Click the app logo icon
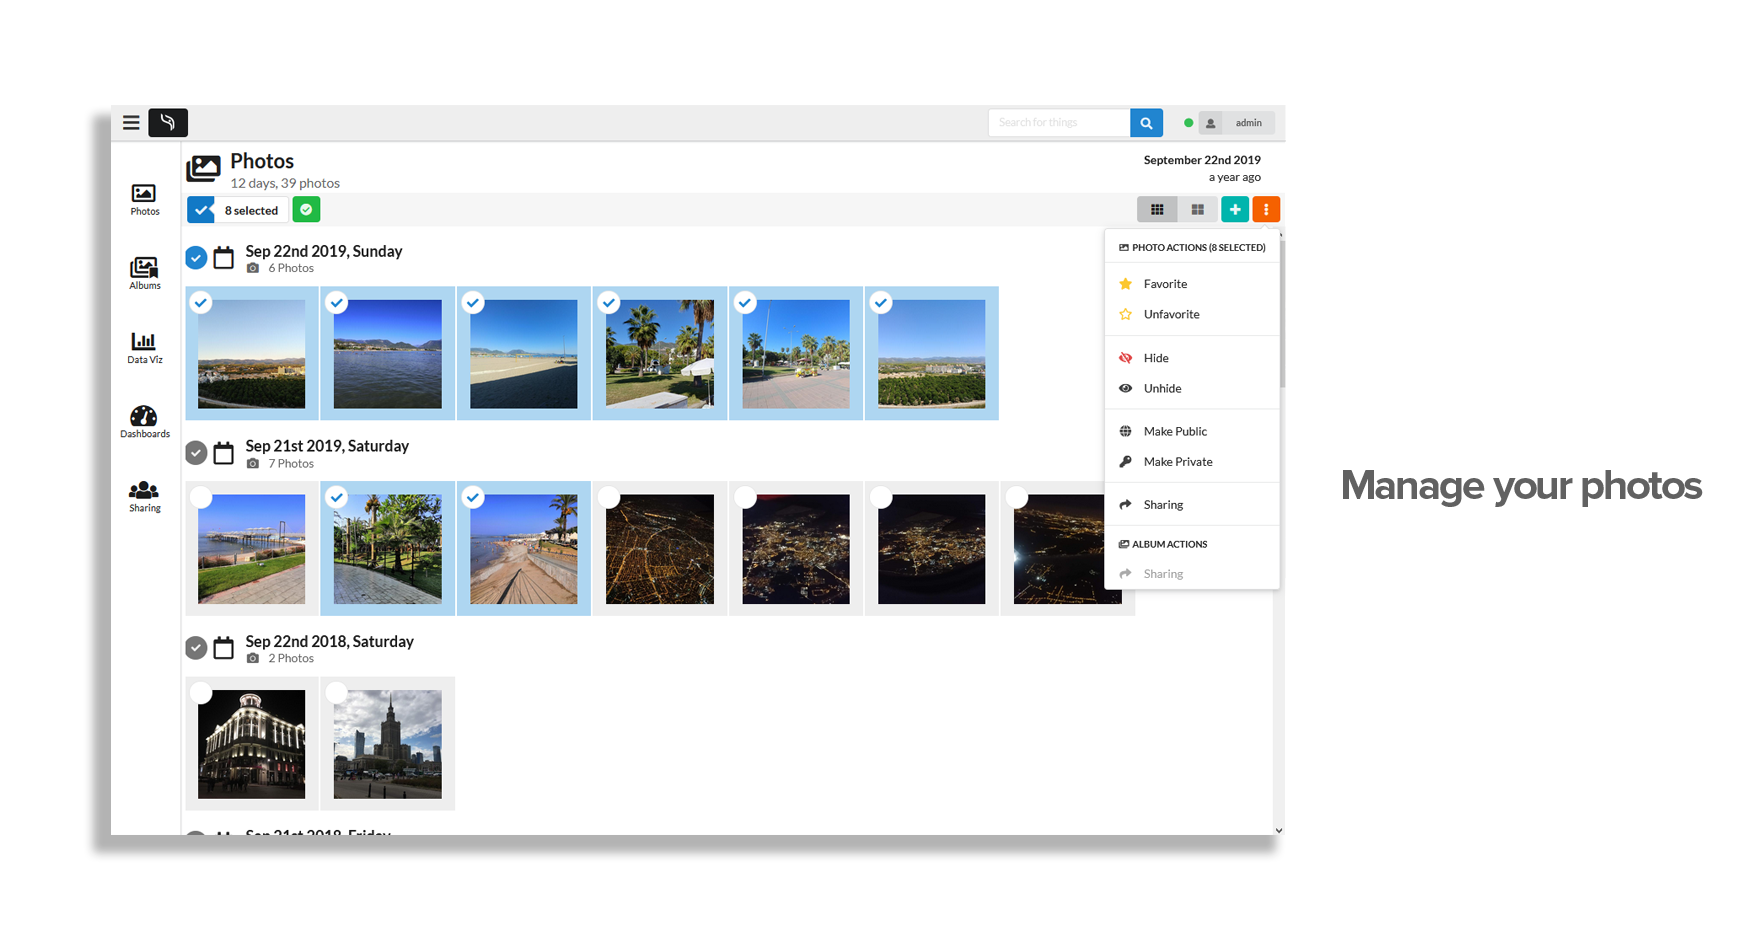The width and height of the screenshot is (1761, 936). coord(168,123)
